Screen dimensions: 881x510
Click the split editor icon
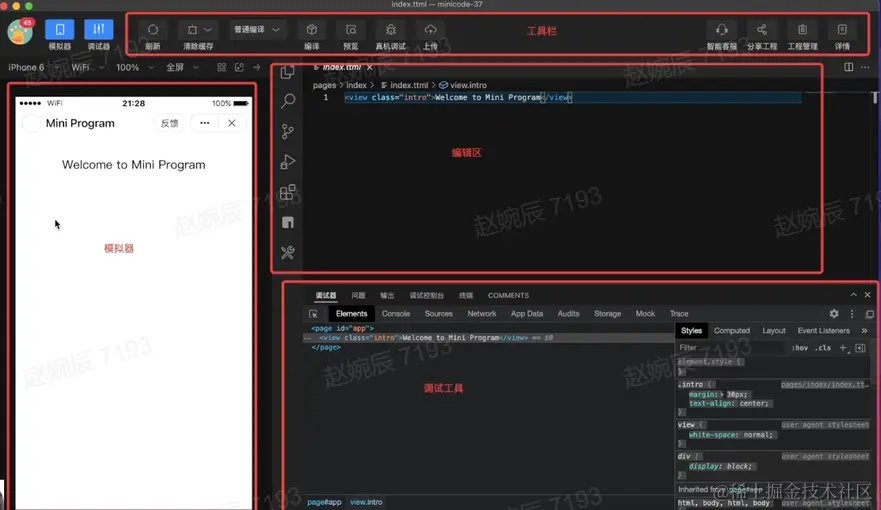(x=848, y=67)
